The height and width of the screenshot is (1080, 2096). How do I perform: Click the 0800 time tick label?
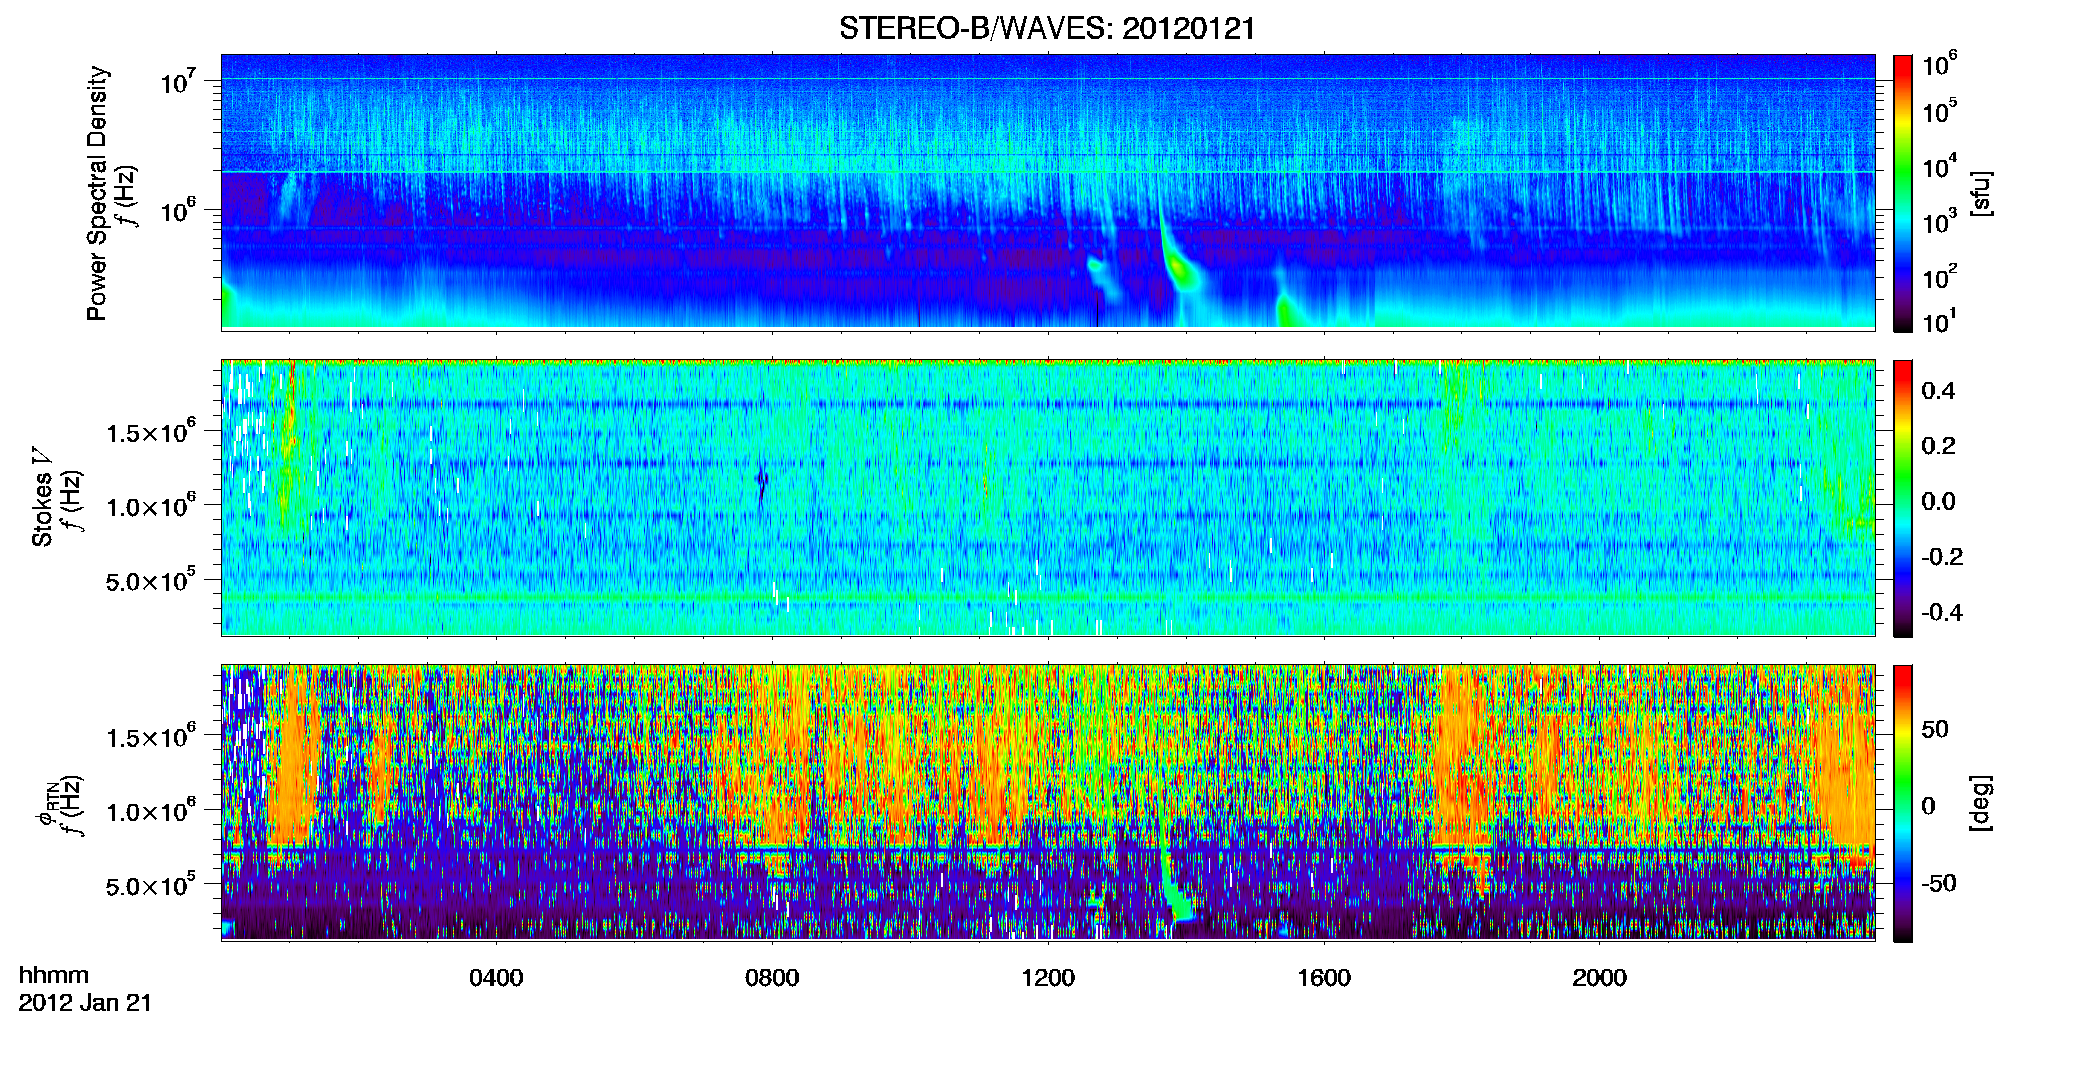pos(772,978)
